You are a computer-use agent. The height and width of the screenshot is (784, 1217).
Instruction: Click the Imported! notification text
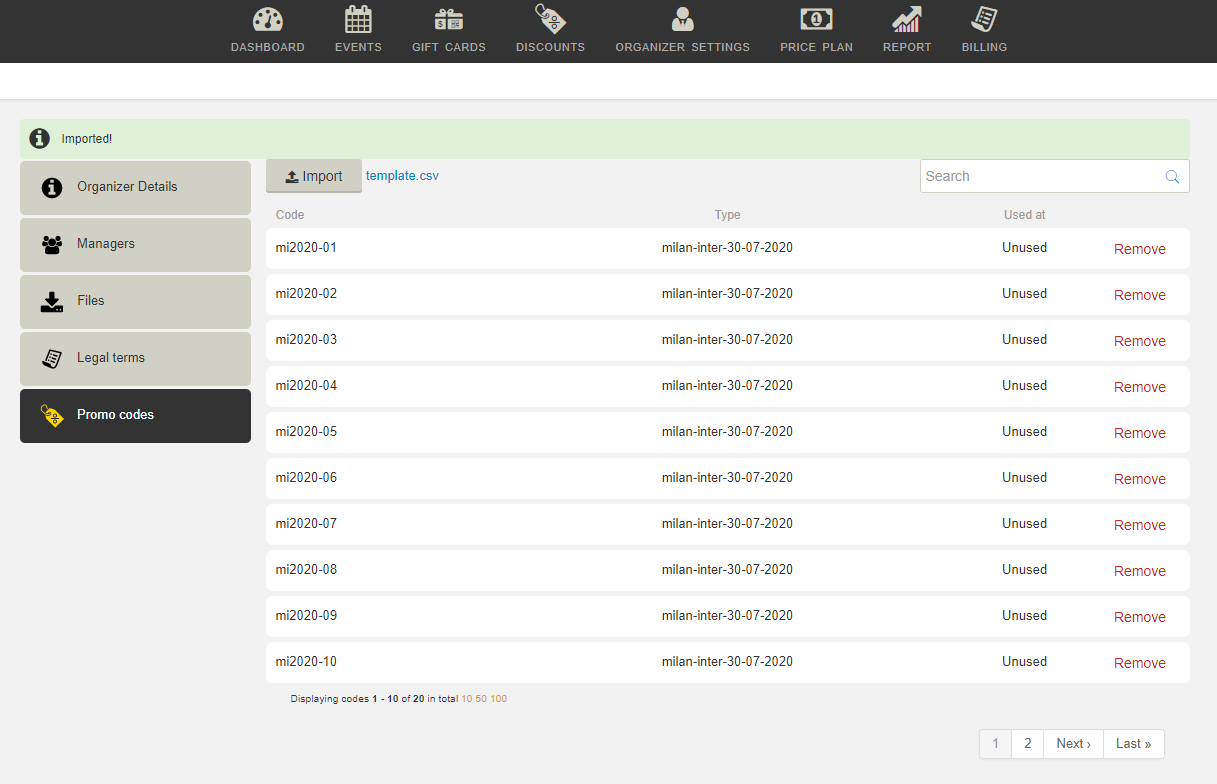87,139
